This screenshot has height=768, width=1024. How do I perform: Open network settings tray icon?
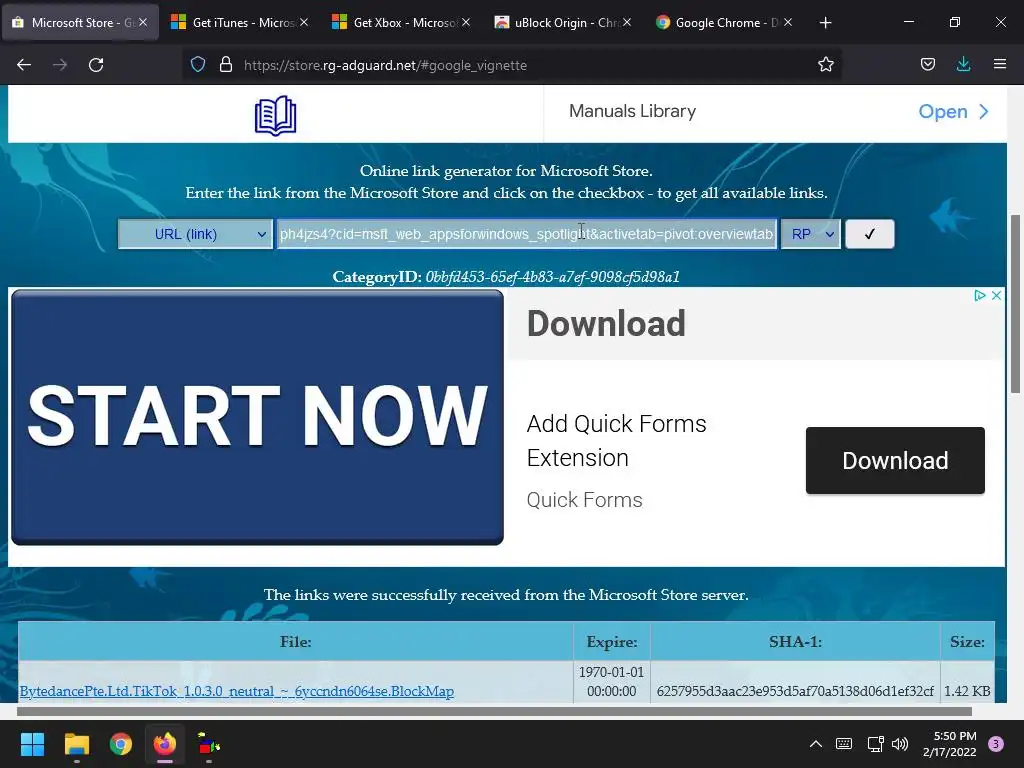point(875,744)
